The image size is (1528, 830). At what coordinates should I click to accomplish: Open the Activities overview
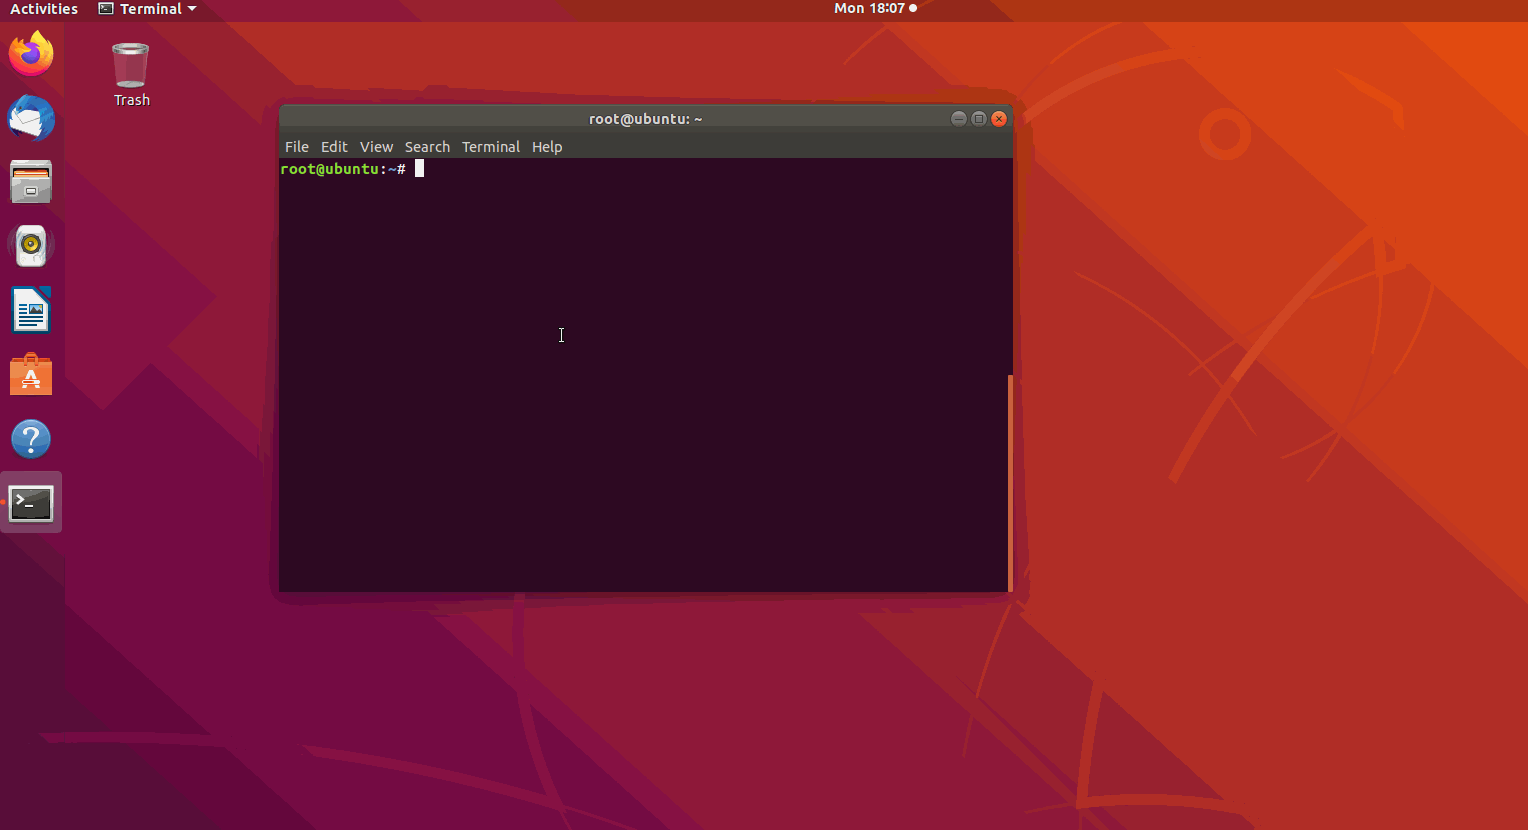pos(44,9)
